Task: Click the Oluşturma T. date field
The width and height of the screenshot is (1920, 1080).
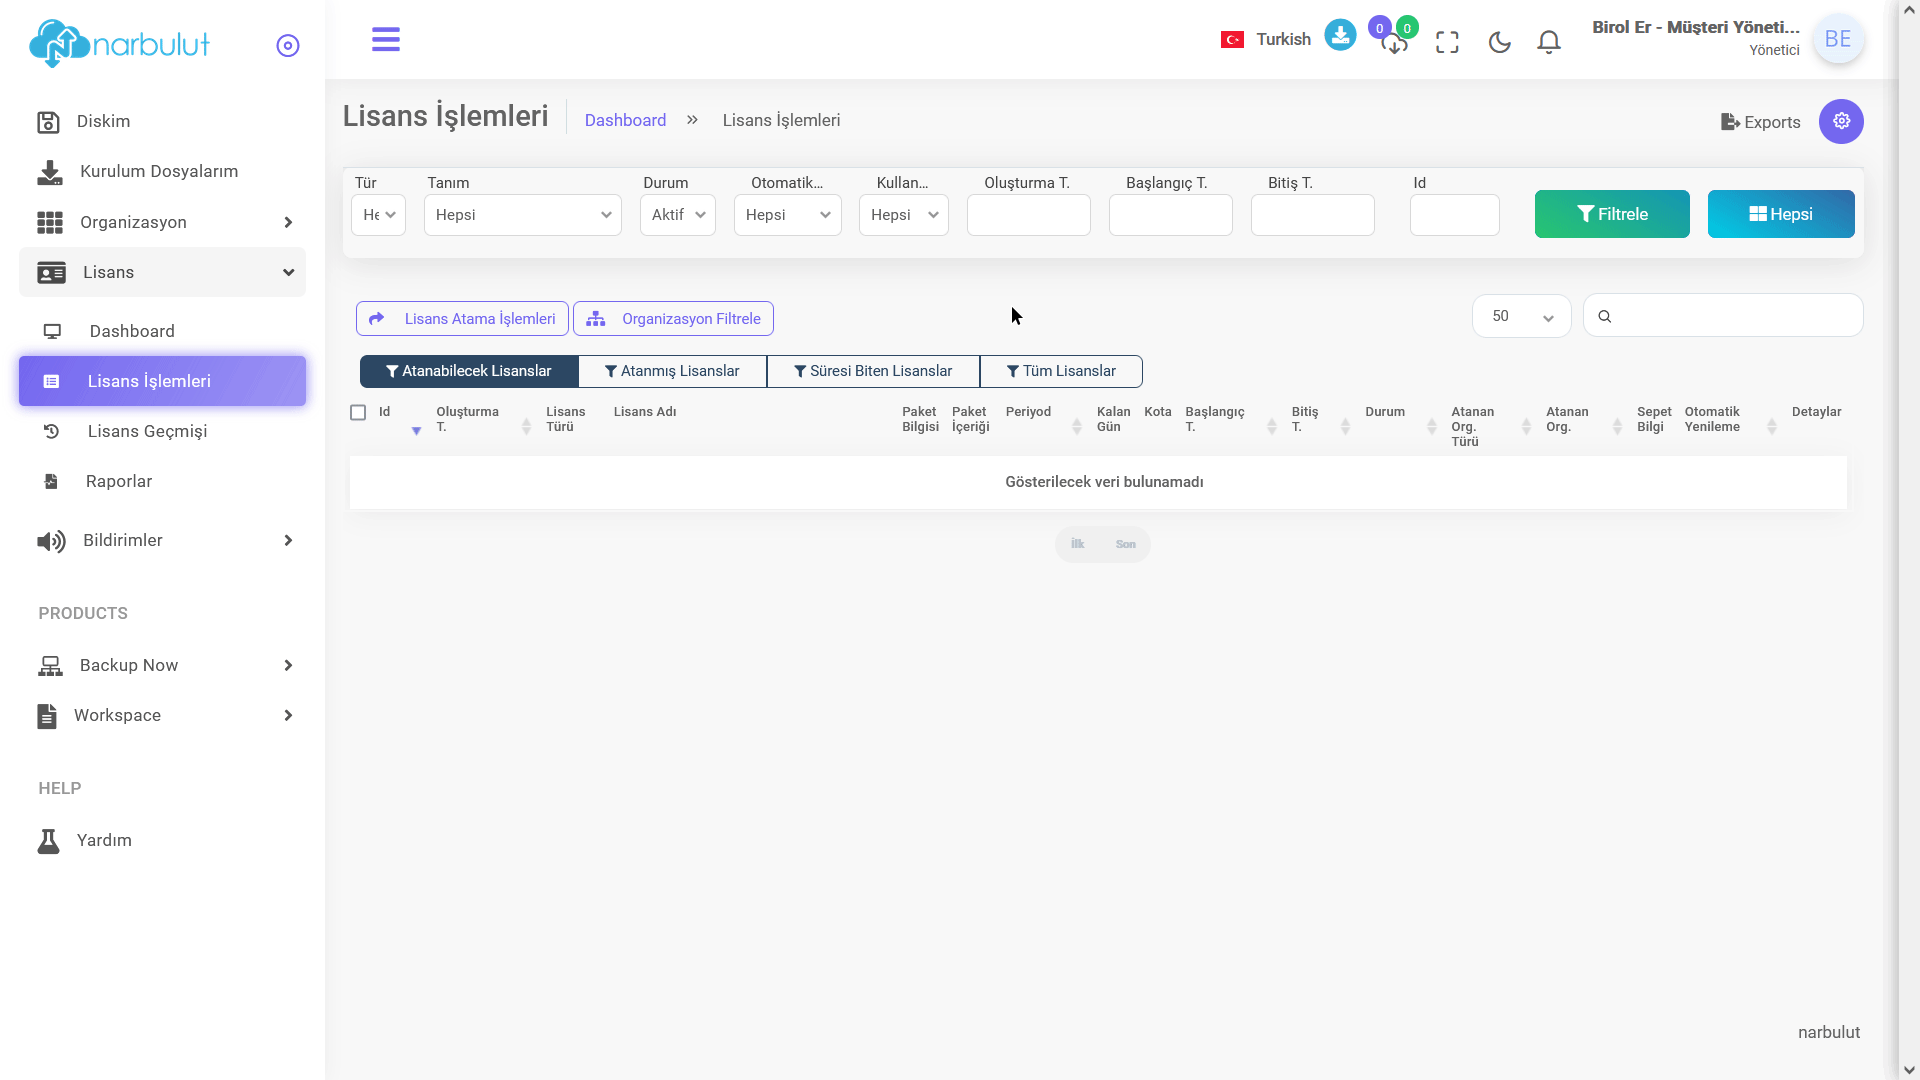Action: [1028, 215]
